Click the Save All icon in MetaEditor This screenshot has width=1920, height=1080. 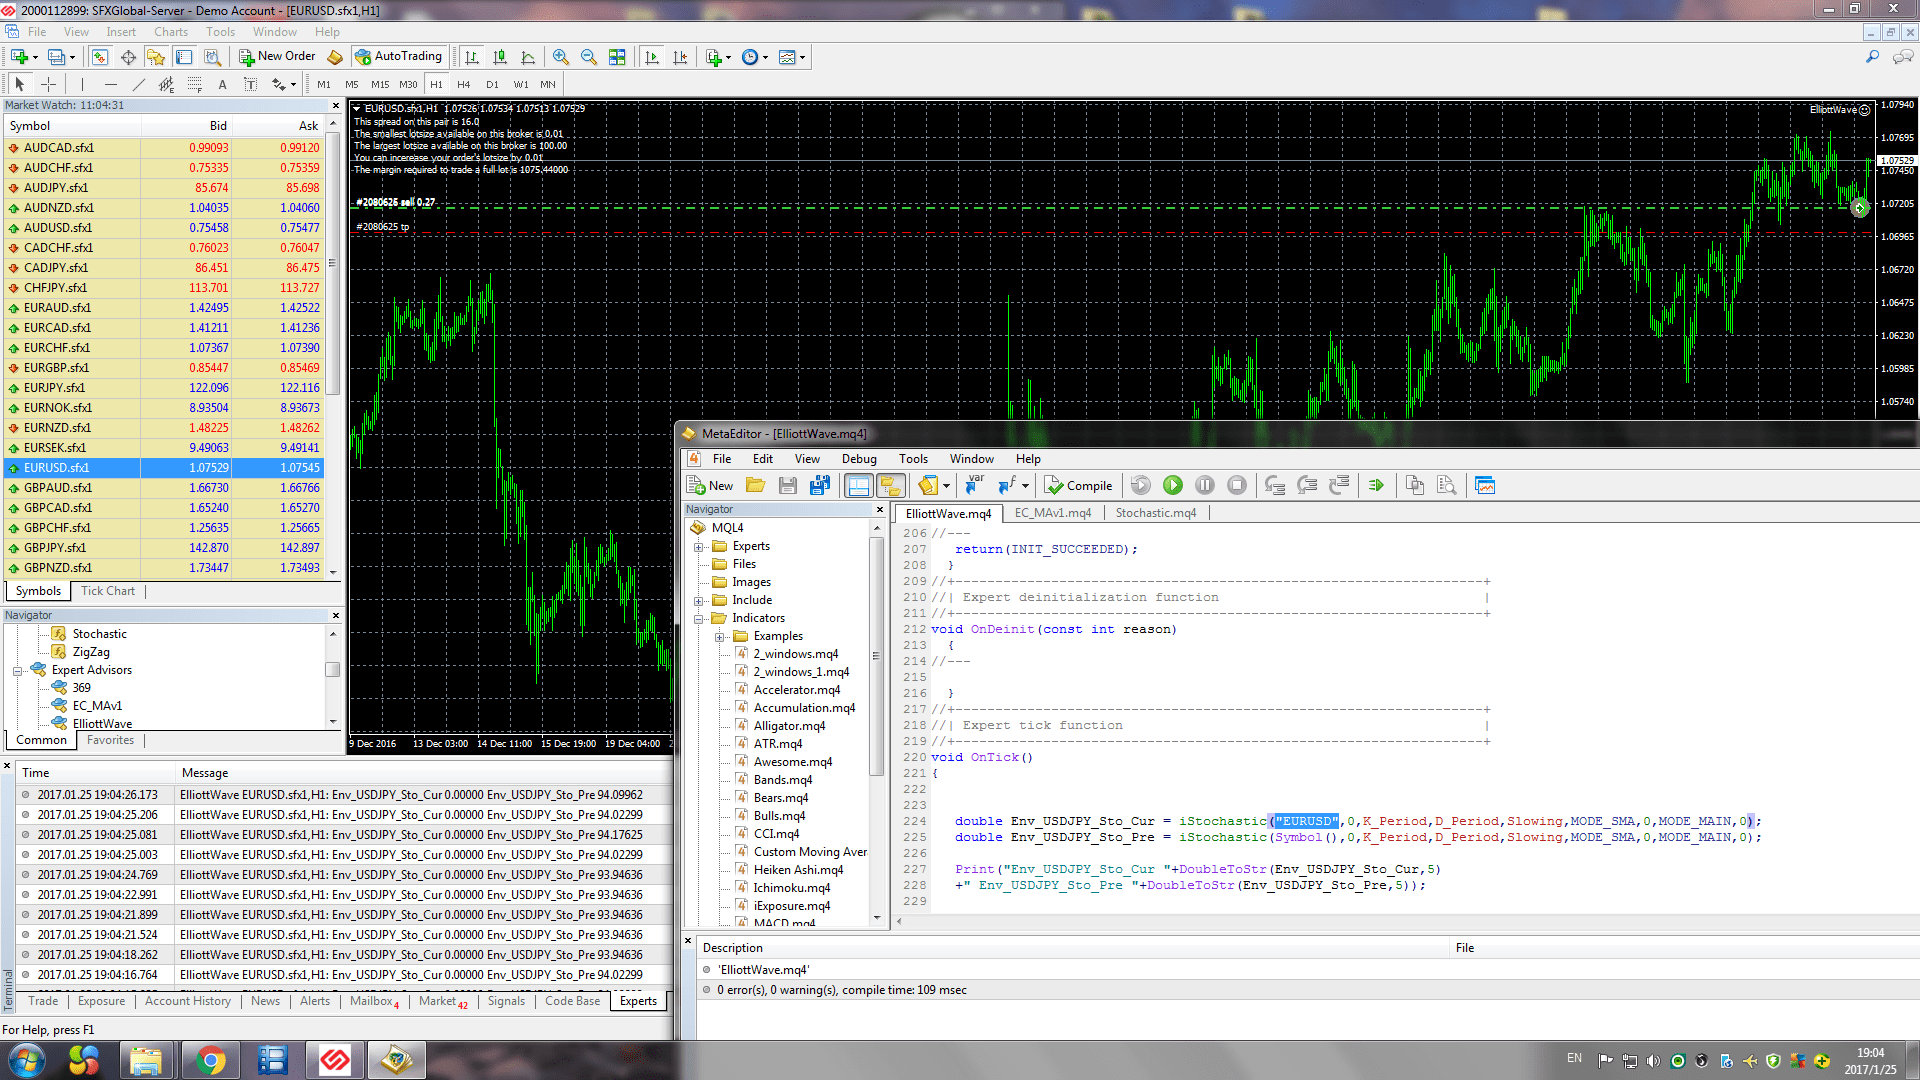click(x=820, y=486)
